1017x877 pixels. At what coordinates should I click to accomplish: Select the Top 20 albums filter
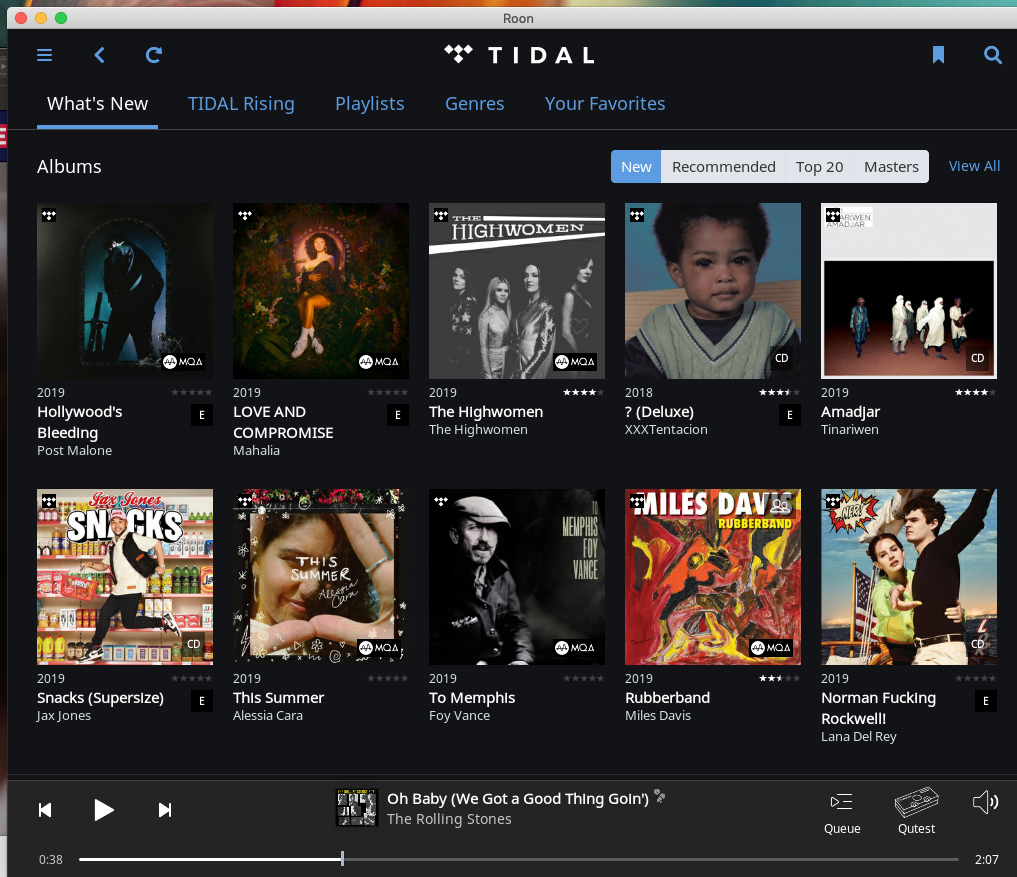(820, 167)
